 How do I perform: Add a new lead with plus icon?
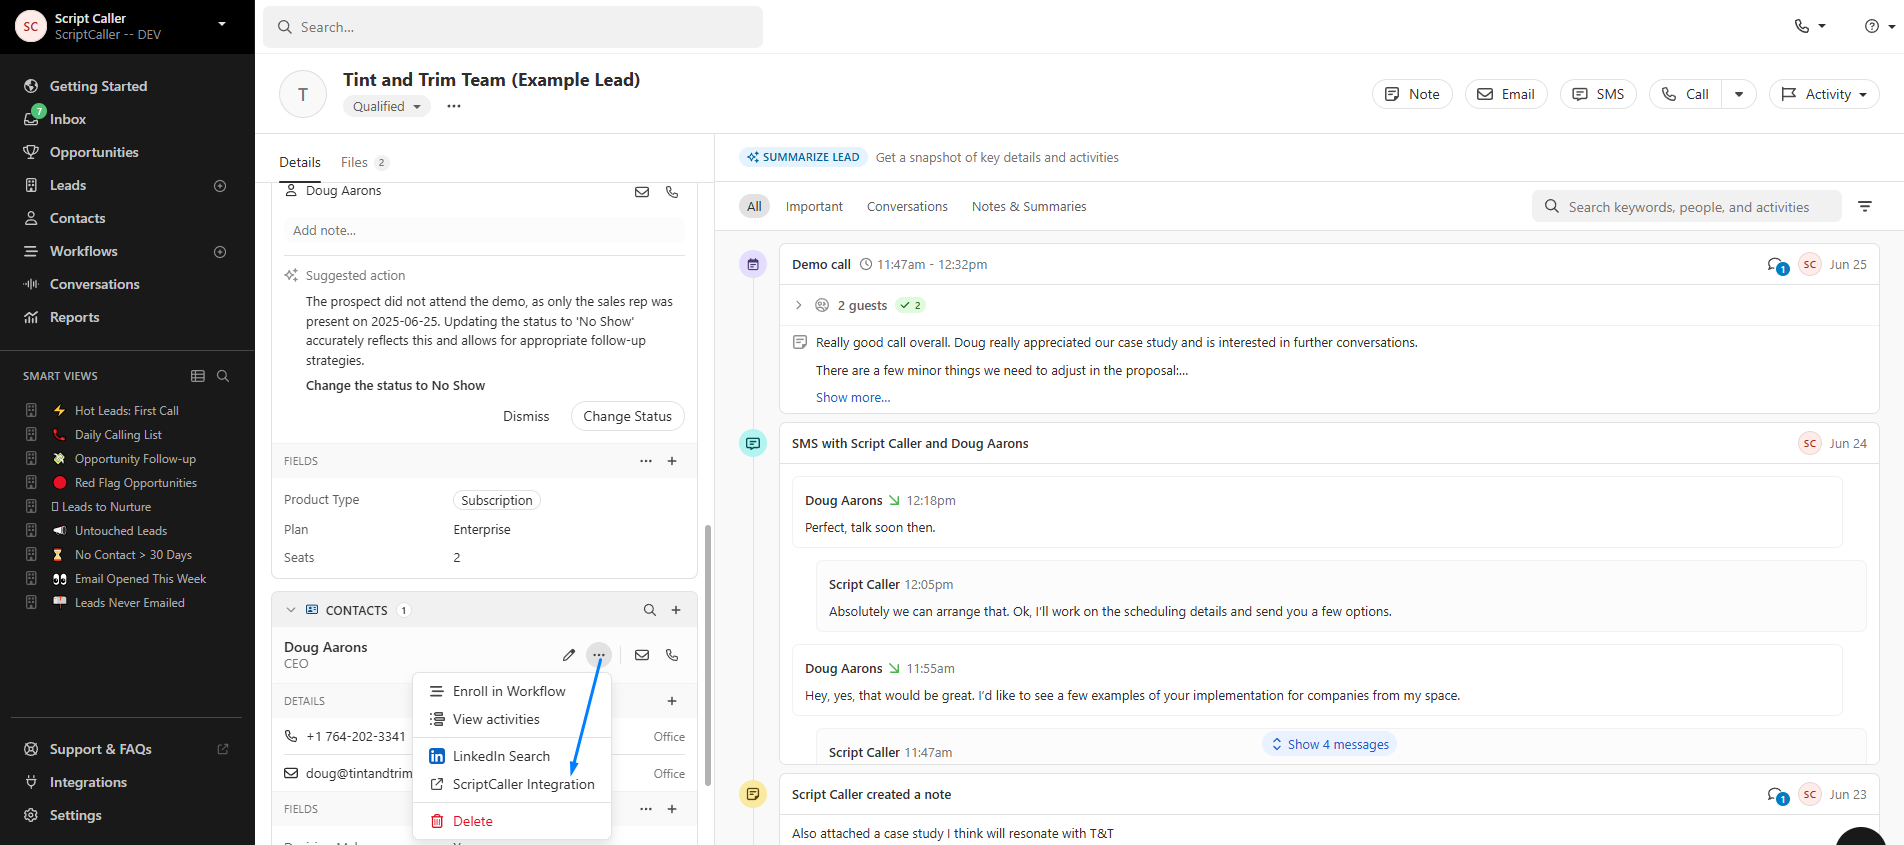tap(220, 185)
